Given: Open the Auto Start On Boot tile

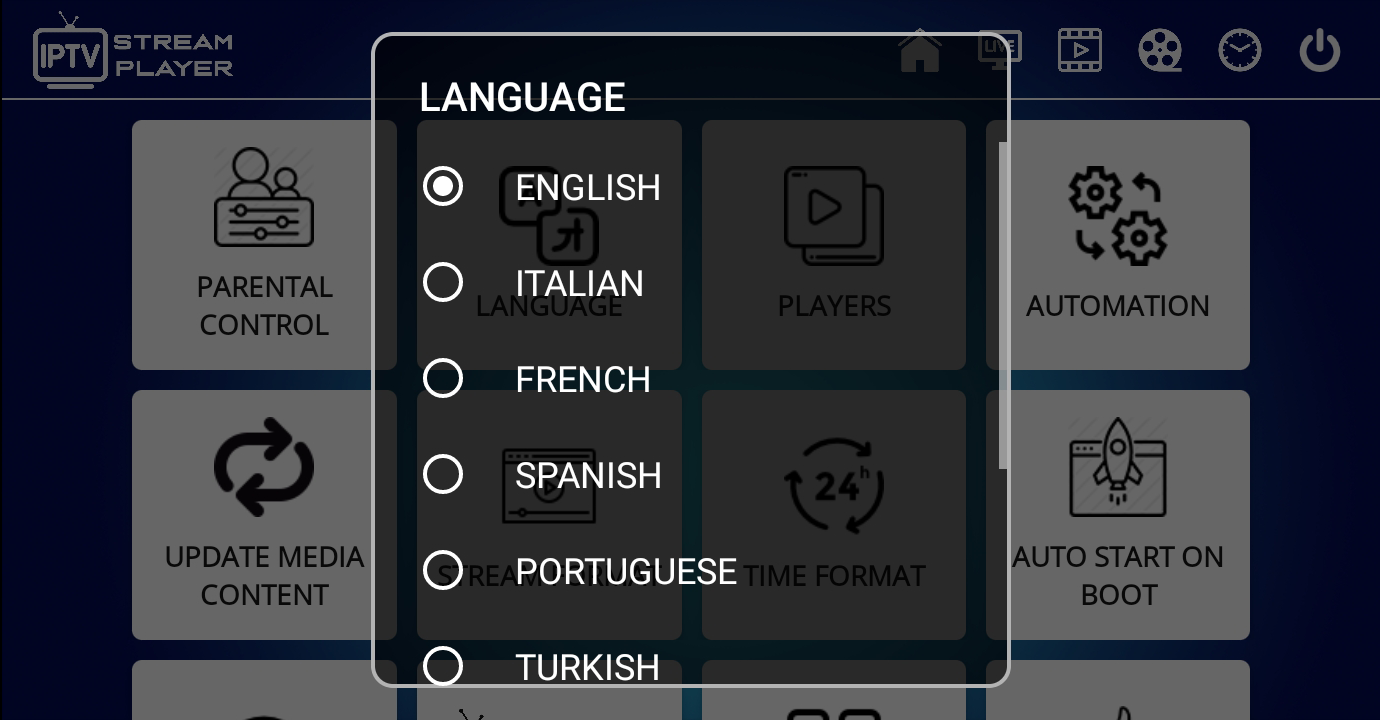Looking at the screenshot, I should coord(1118,515).
